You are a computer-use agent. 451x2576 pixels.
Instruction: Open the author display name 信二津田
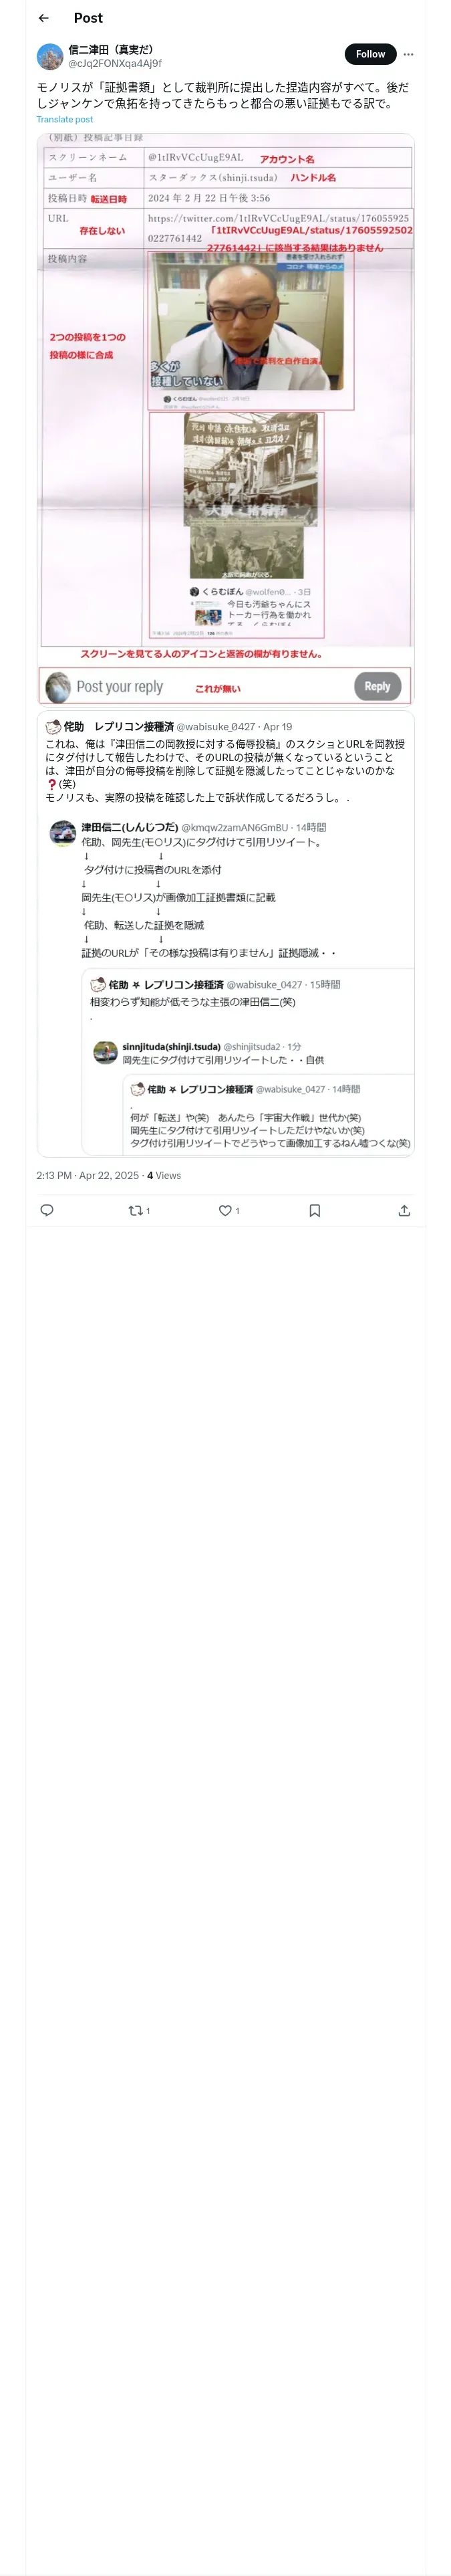(111, 49)
